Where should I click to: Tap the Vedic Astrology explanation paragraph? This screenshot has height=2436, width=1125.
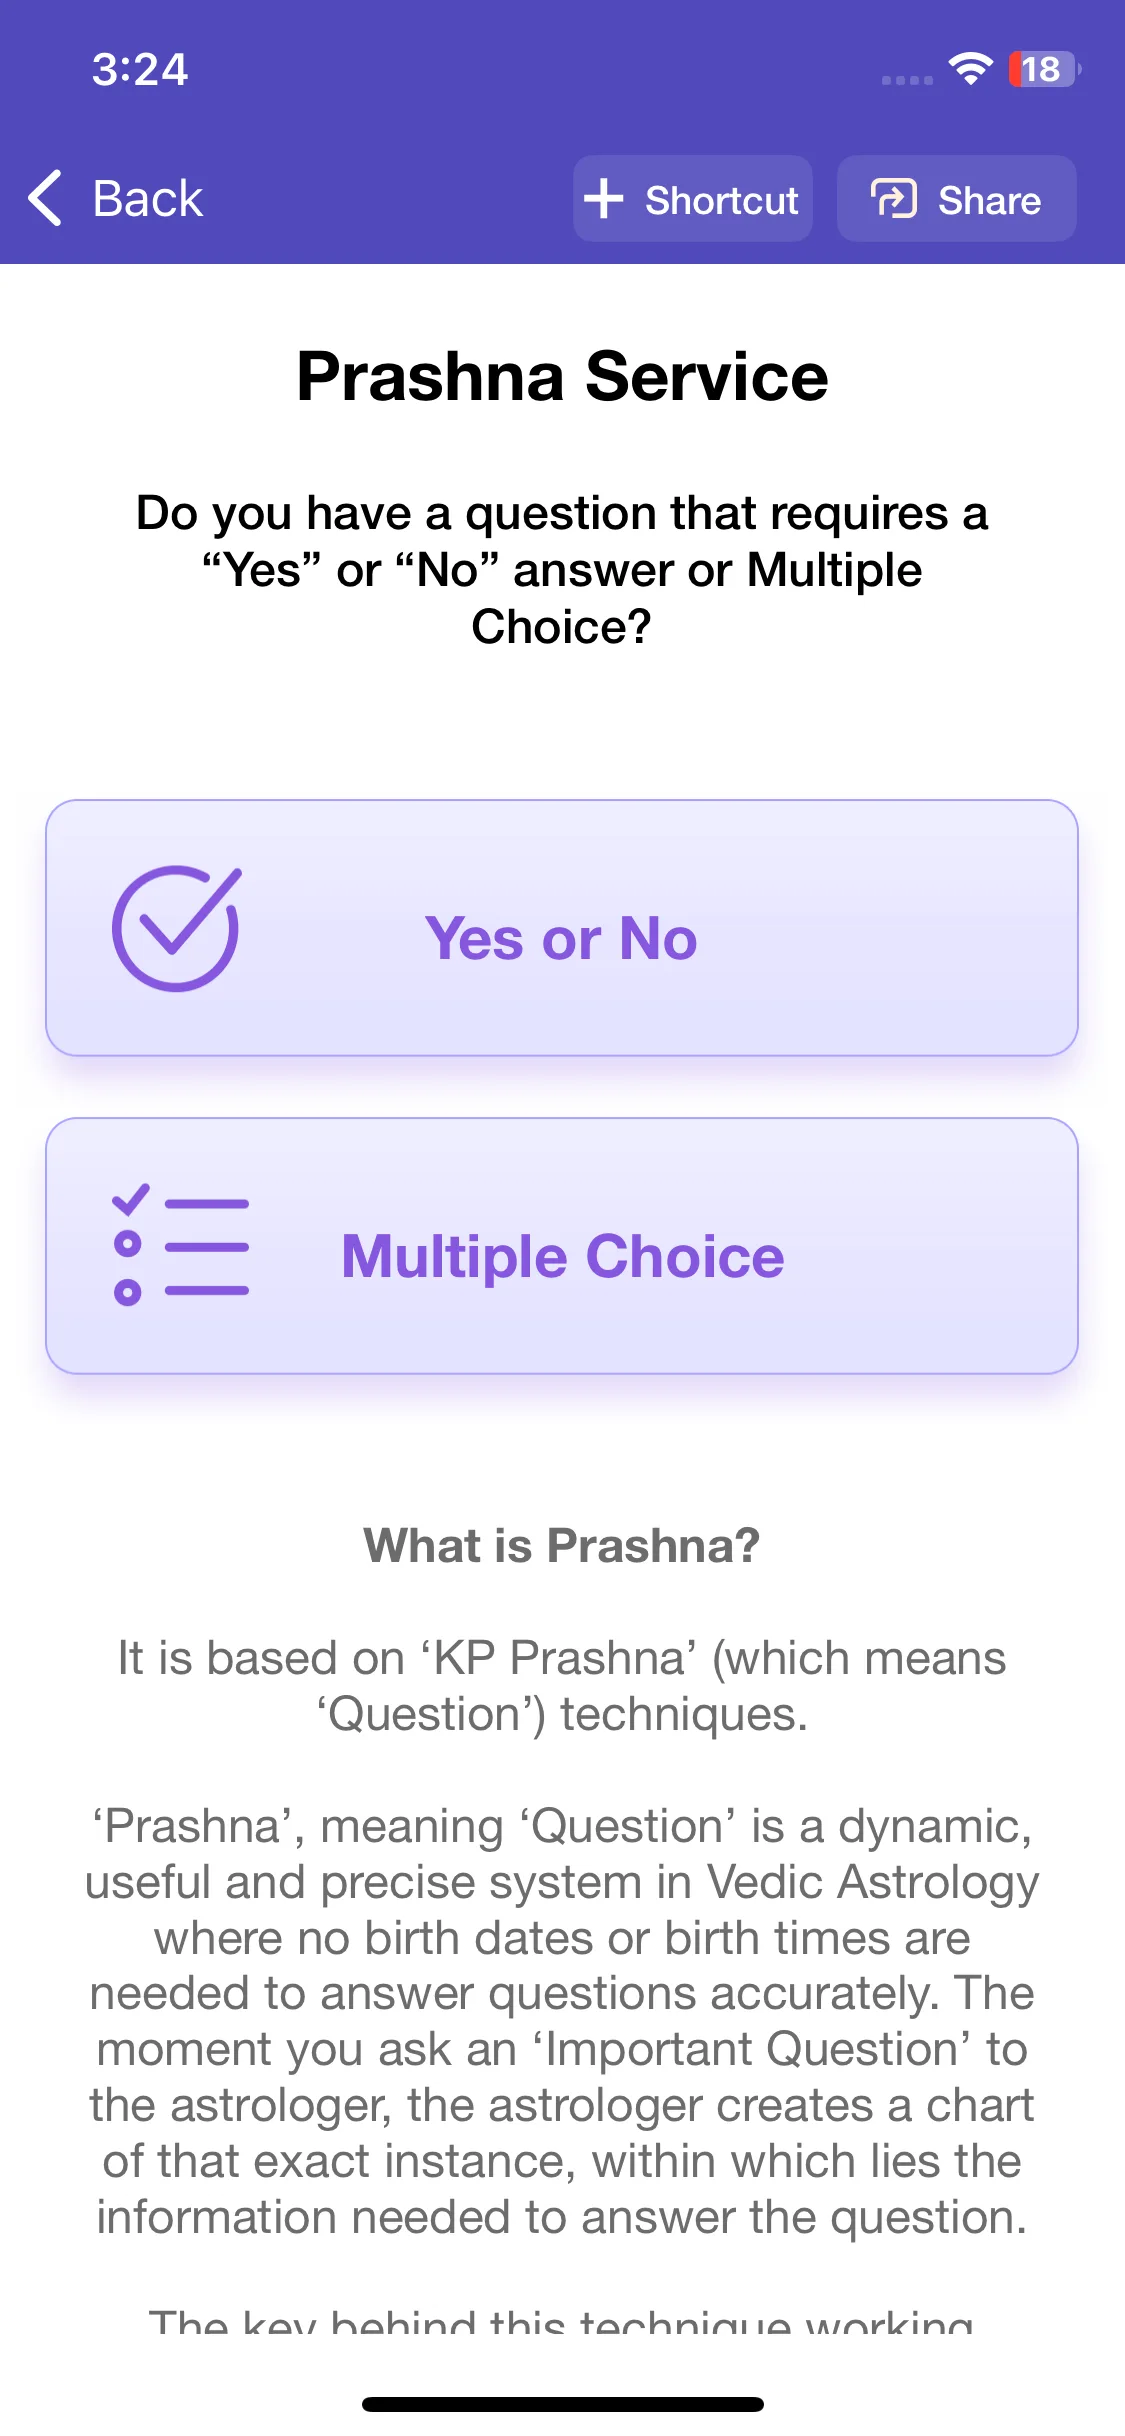[562, 2022]
